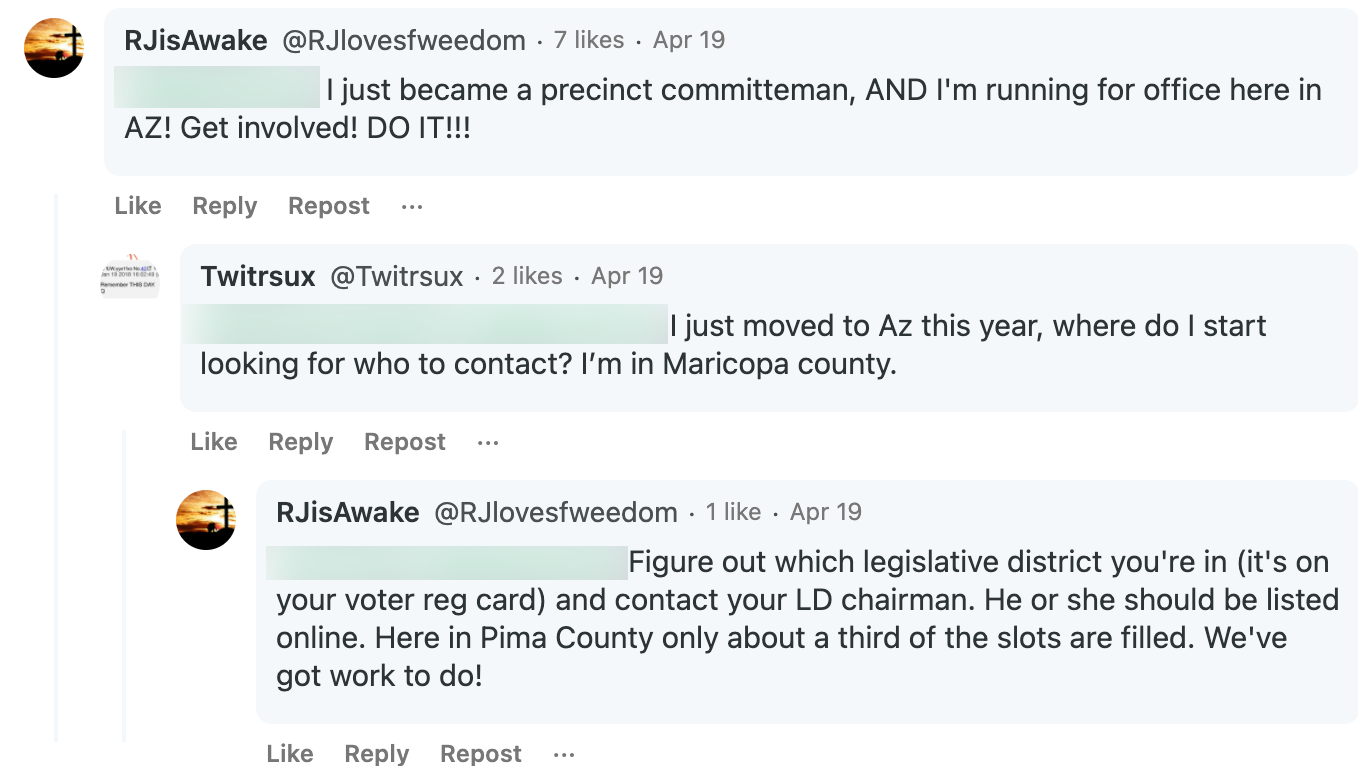This screenshot has height=766, width=1358.
Task: Like the precinct committeeman comment
Action: click(x=138, y=206)
